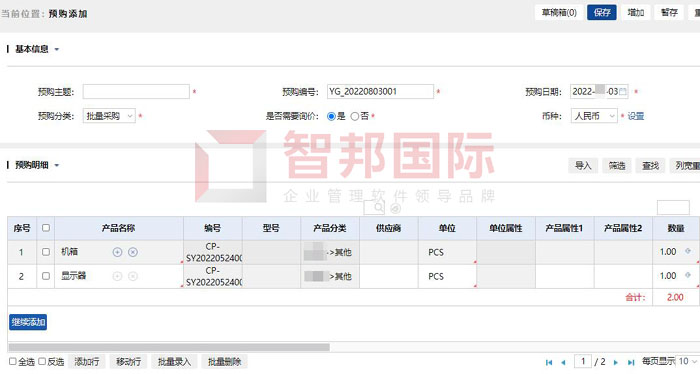
Task: Open the 草稿箱(0) drafts box
Action: pos(559,12)
